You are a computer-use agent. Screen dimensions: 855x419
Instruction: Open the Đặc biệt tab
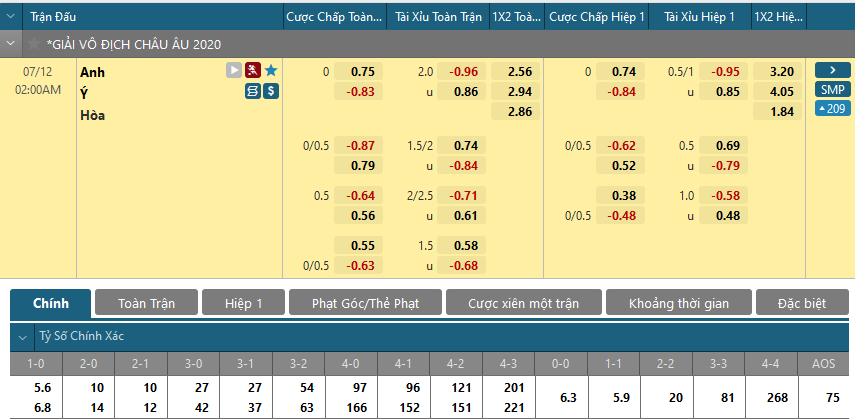click(802, 303)
